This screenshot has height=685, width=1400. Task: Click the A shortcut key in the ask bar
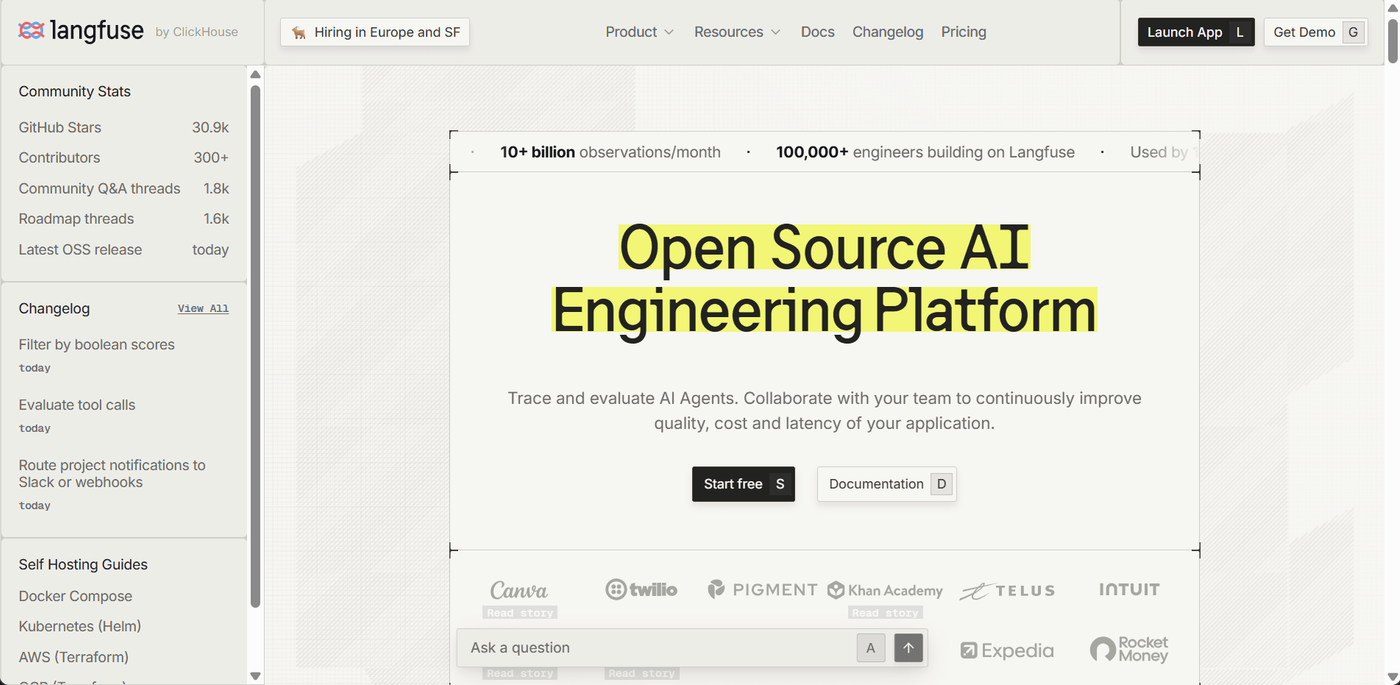coord(871,648)
